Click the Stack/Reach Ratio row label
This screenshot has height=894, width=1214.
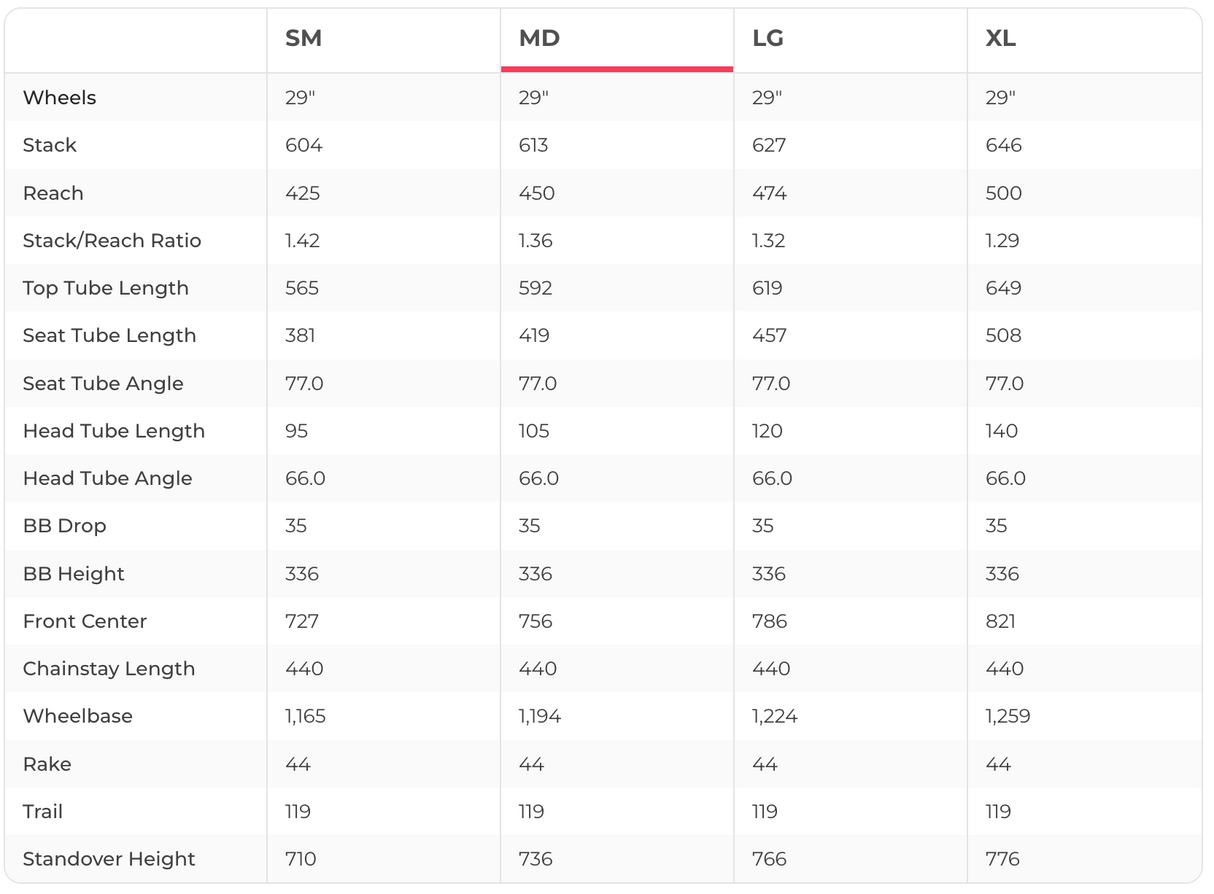112,241
